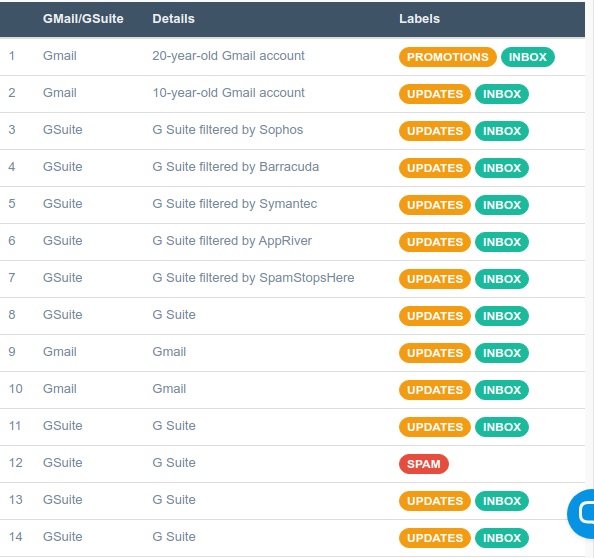Click the Details column header
594x558 pixels.
173,19
